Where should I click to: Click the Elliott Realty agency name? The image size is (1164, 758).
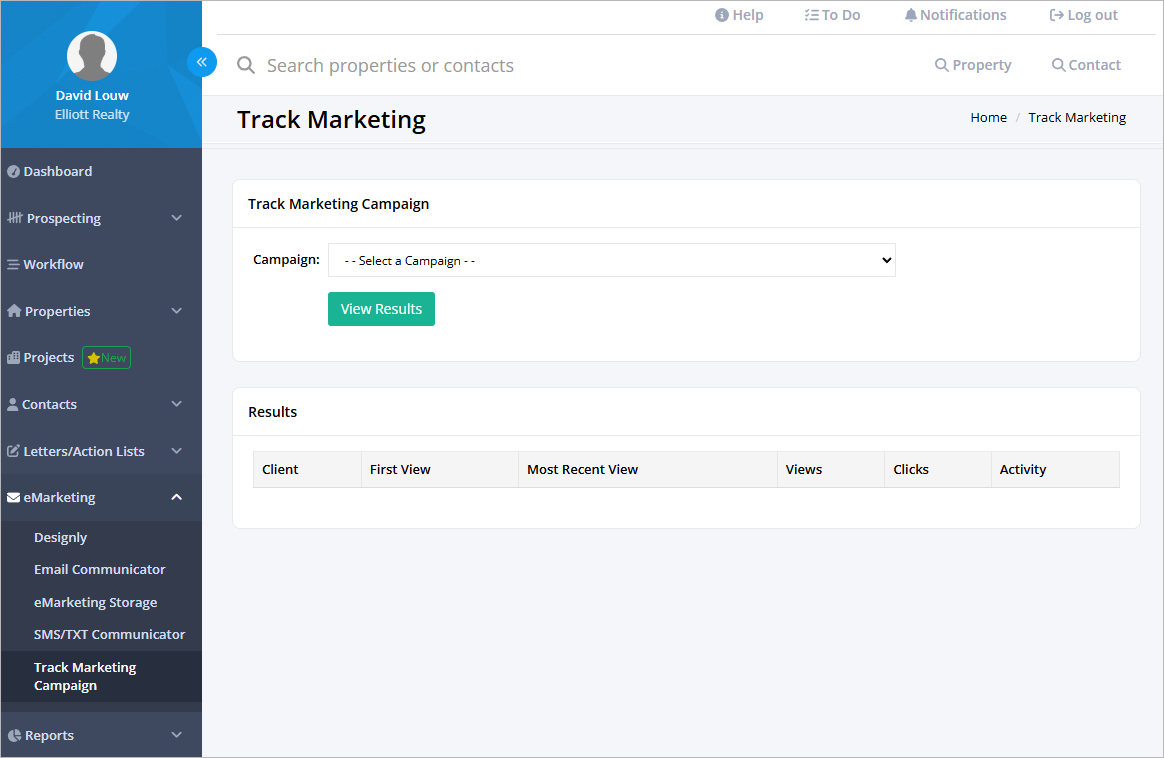click(92, 114)
